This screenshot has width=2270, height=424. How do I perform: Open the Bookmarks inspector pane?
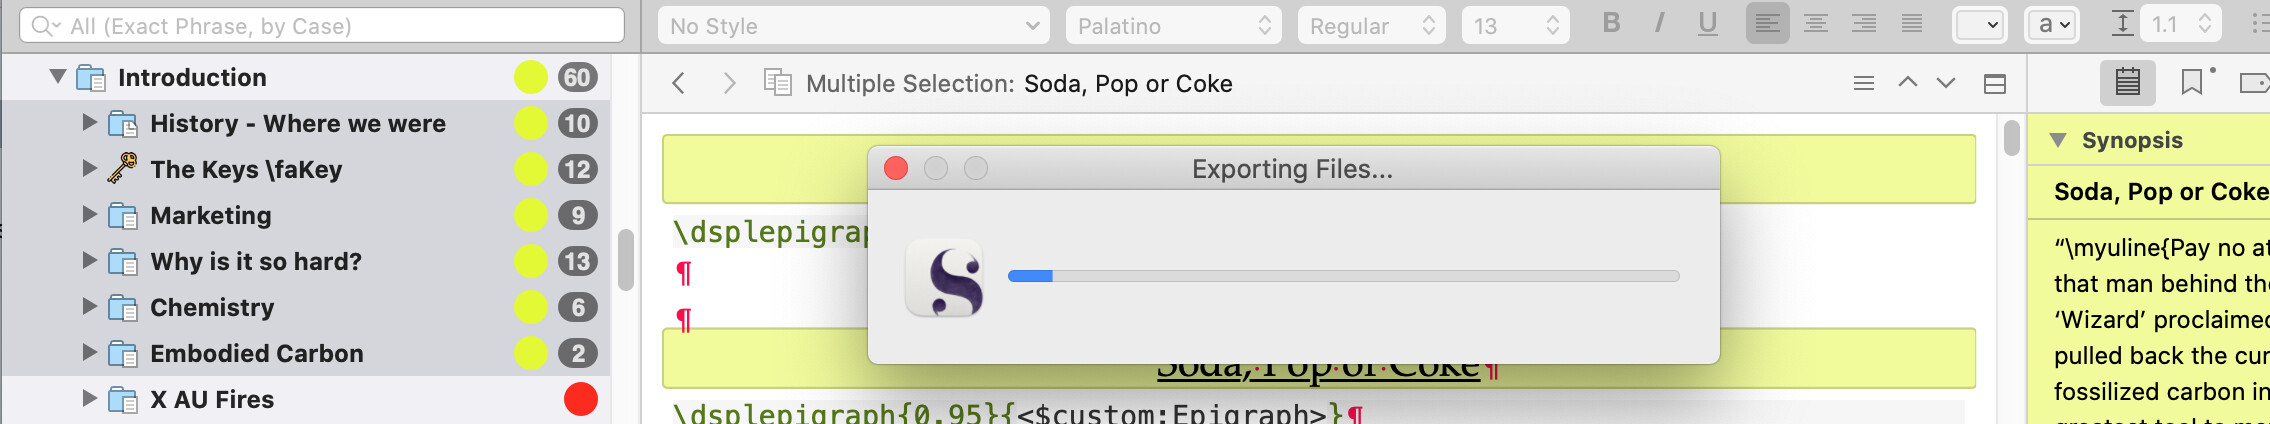click(x=2192, y=82)
